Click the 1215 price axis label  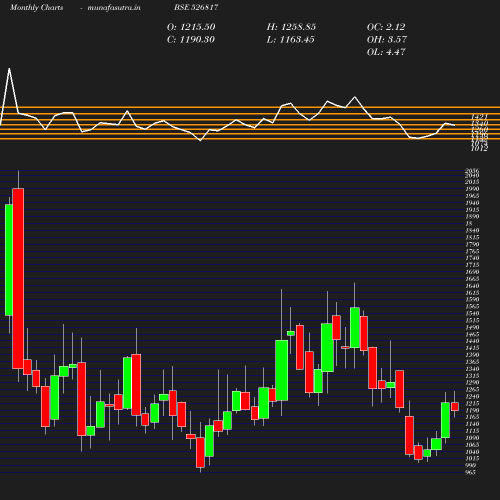coord(472,403)
